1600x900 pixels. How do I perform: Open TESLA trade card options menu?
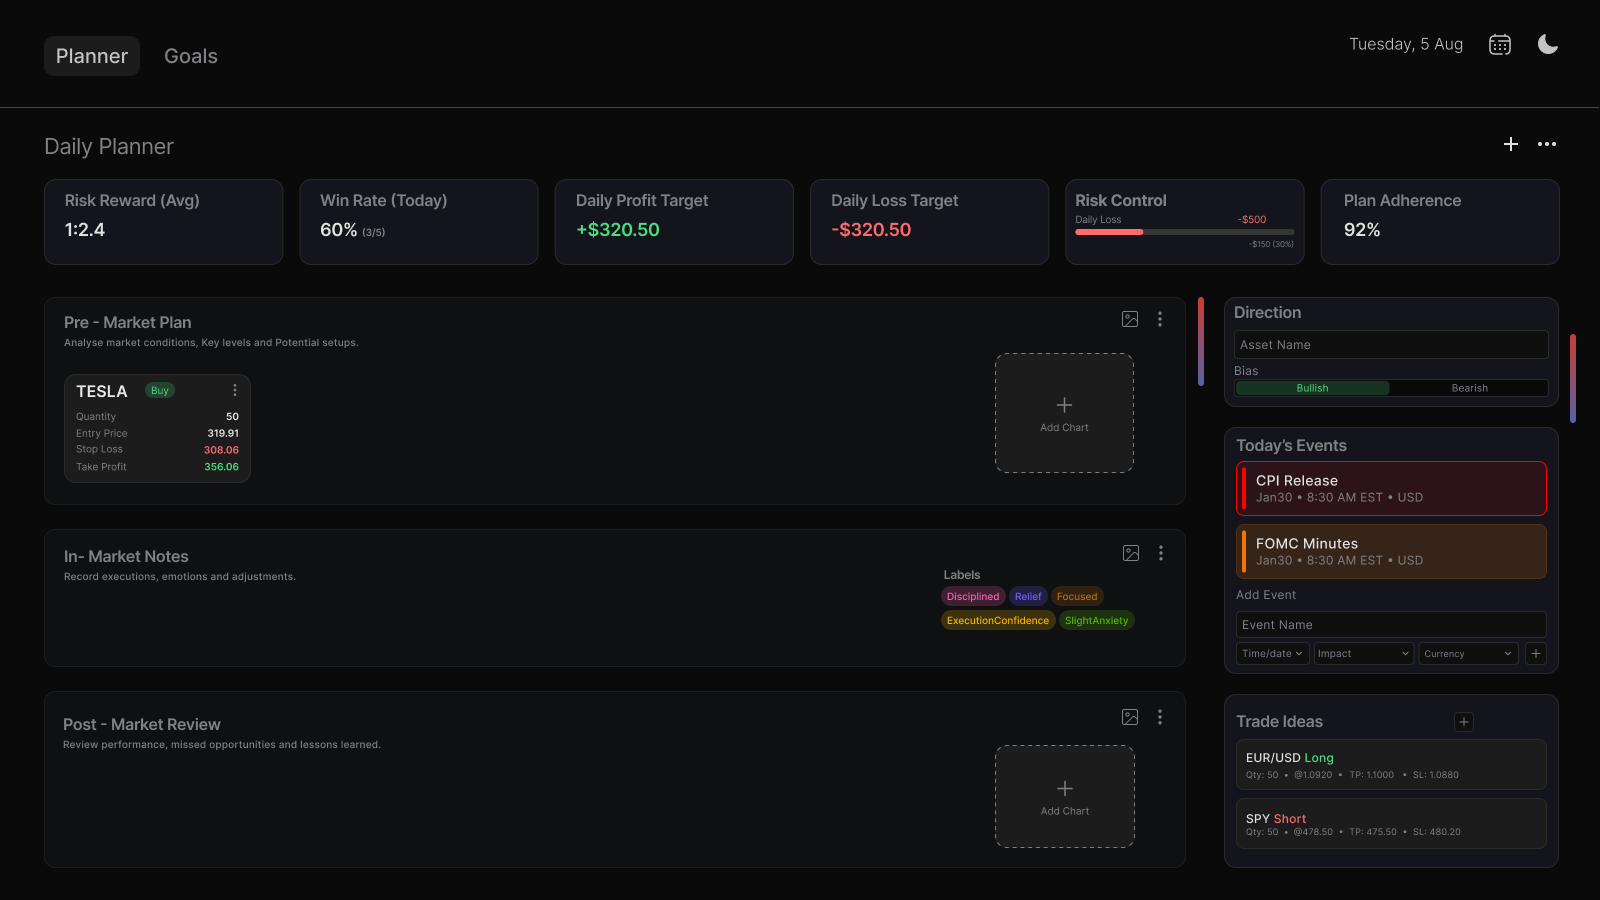click(x=235, y=390)
